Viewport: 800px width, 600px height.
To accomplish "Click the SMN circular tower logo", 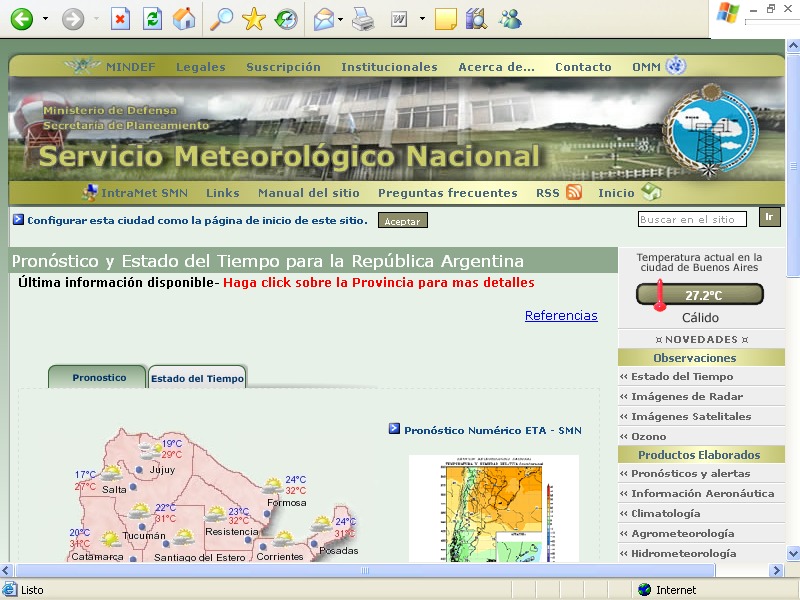I will pos(711,130).
